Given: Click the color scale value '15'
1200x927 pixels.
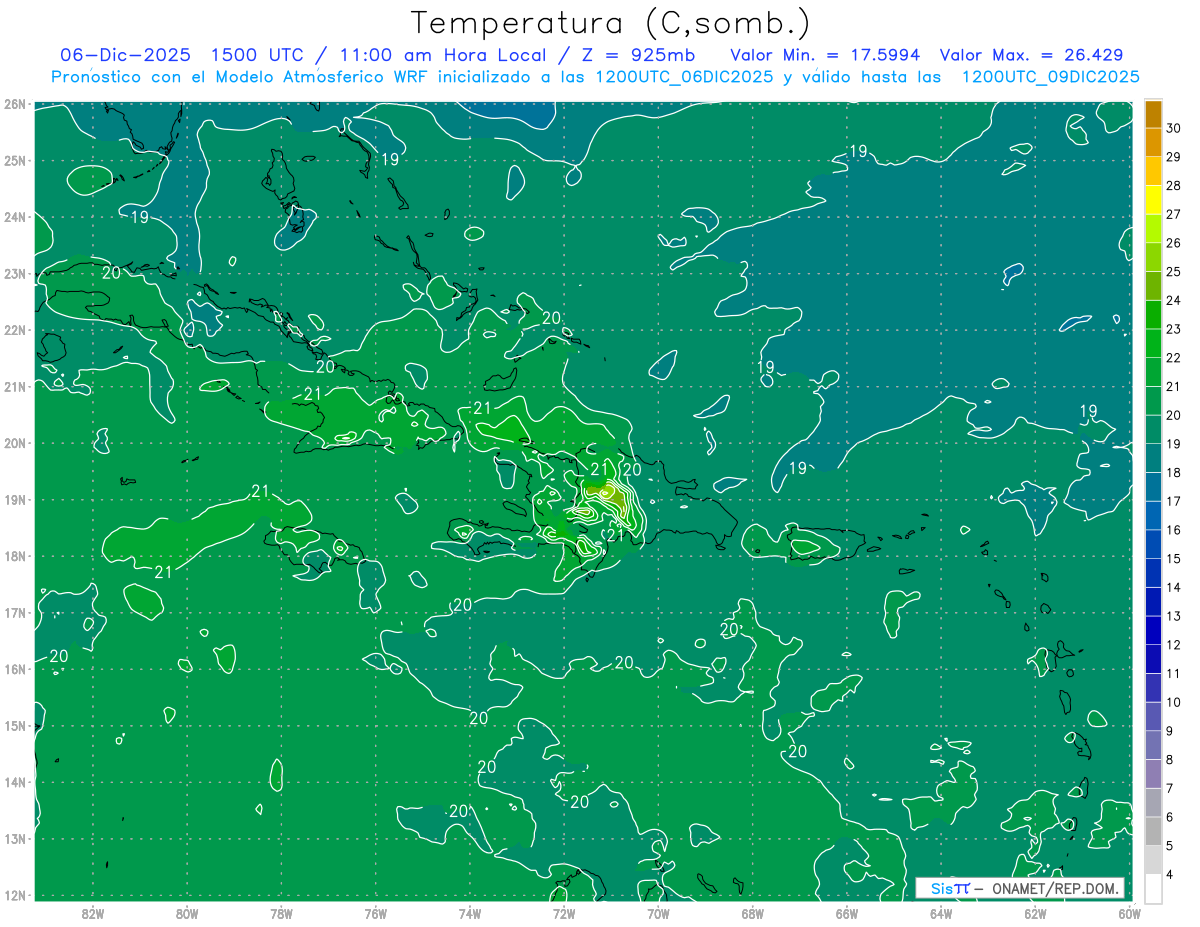Looking at the screenshot, I should point(1173,558).
